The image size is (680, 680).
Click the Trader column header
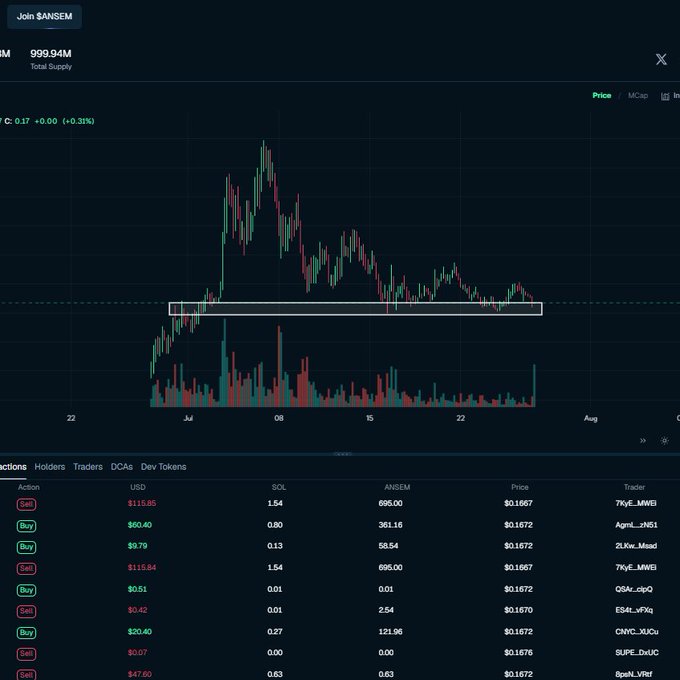pos(634,487)
